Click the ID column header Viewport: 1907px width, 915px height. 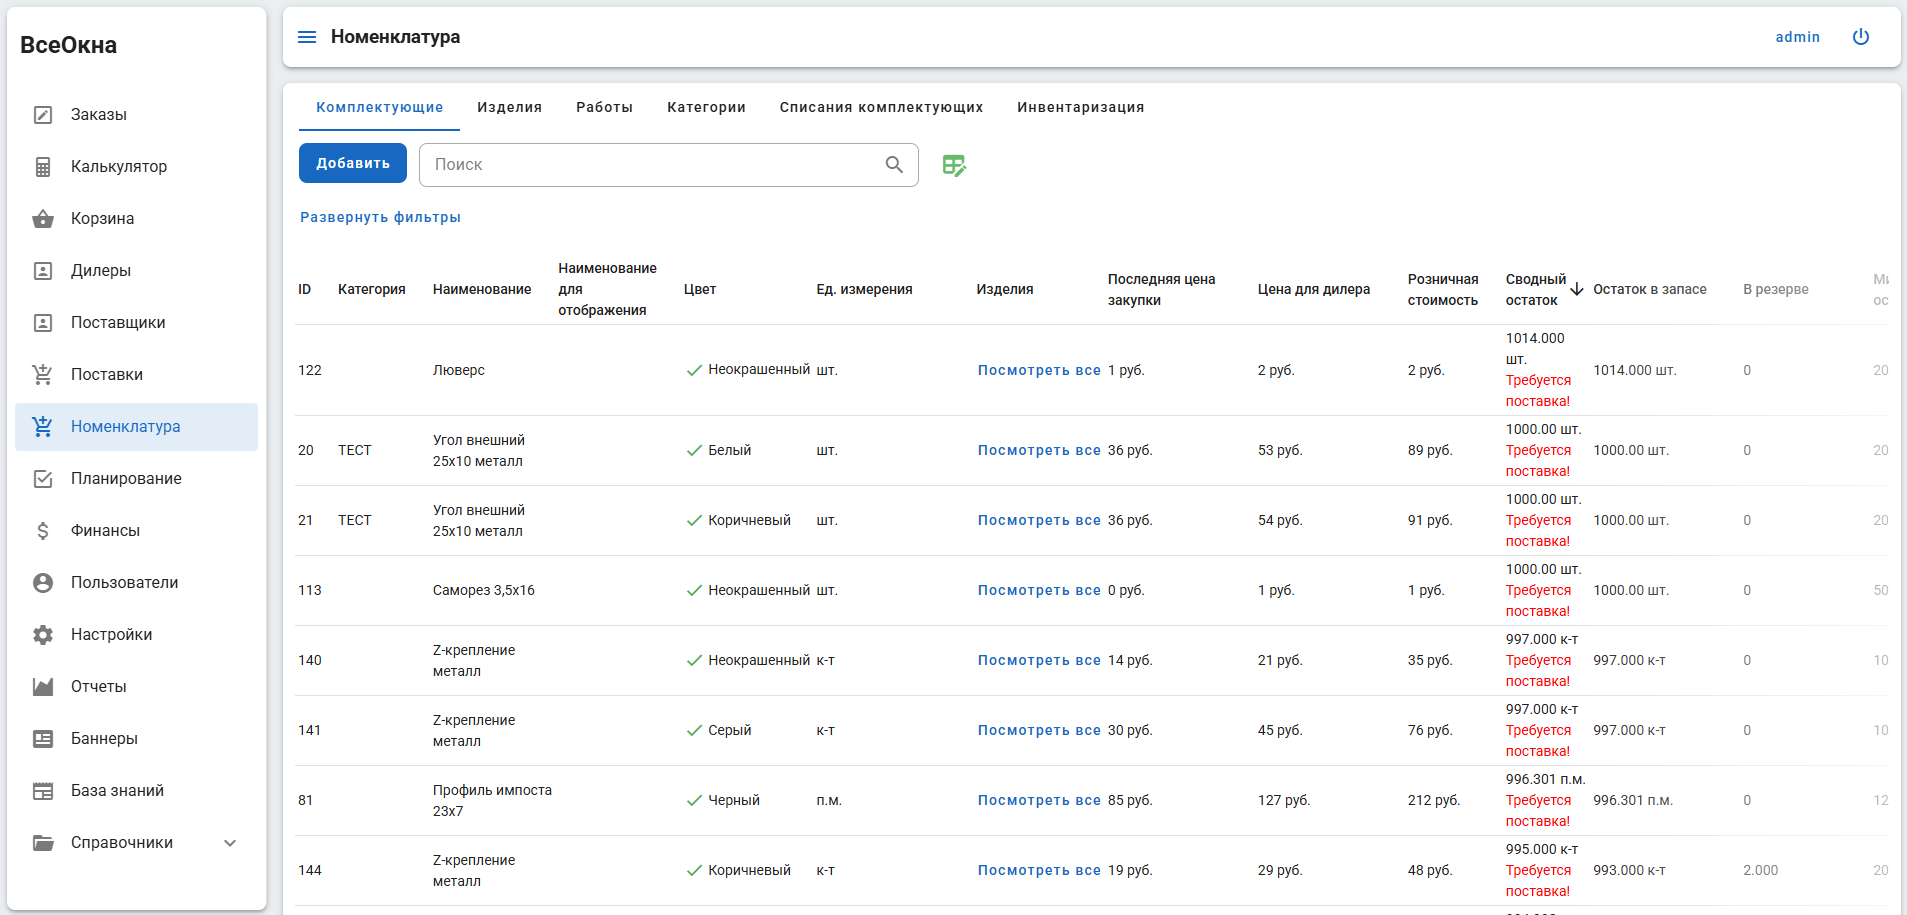(305, 289)
